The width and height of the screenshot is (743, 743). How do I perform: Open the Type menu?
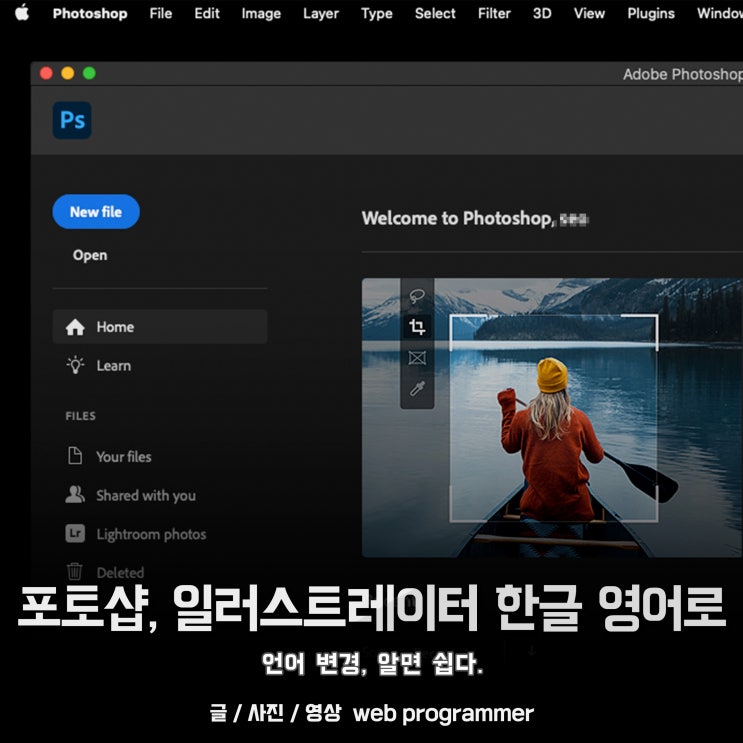click(377, 14)
